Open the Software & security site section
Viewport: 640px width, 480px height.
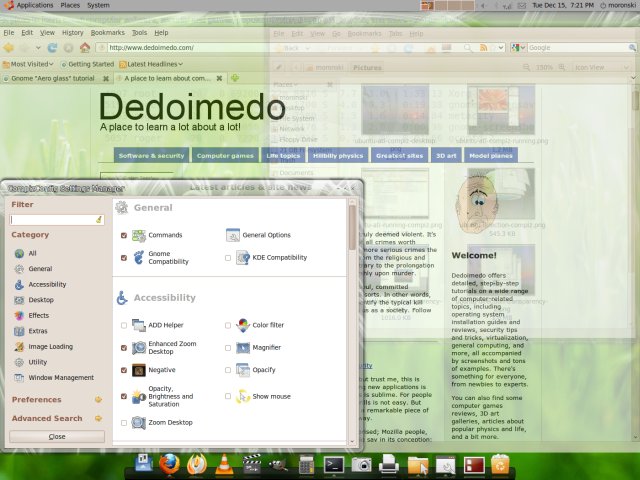(151, 156)
